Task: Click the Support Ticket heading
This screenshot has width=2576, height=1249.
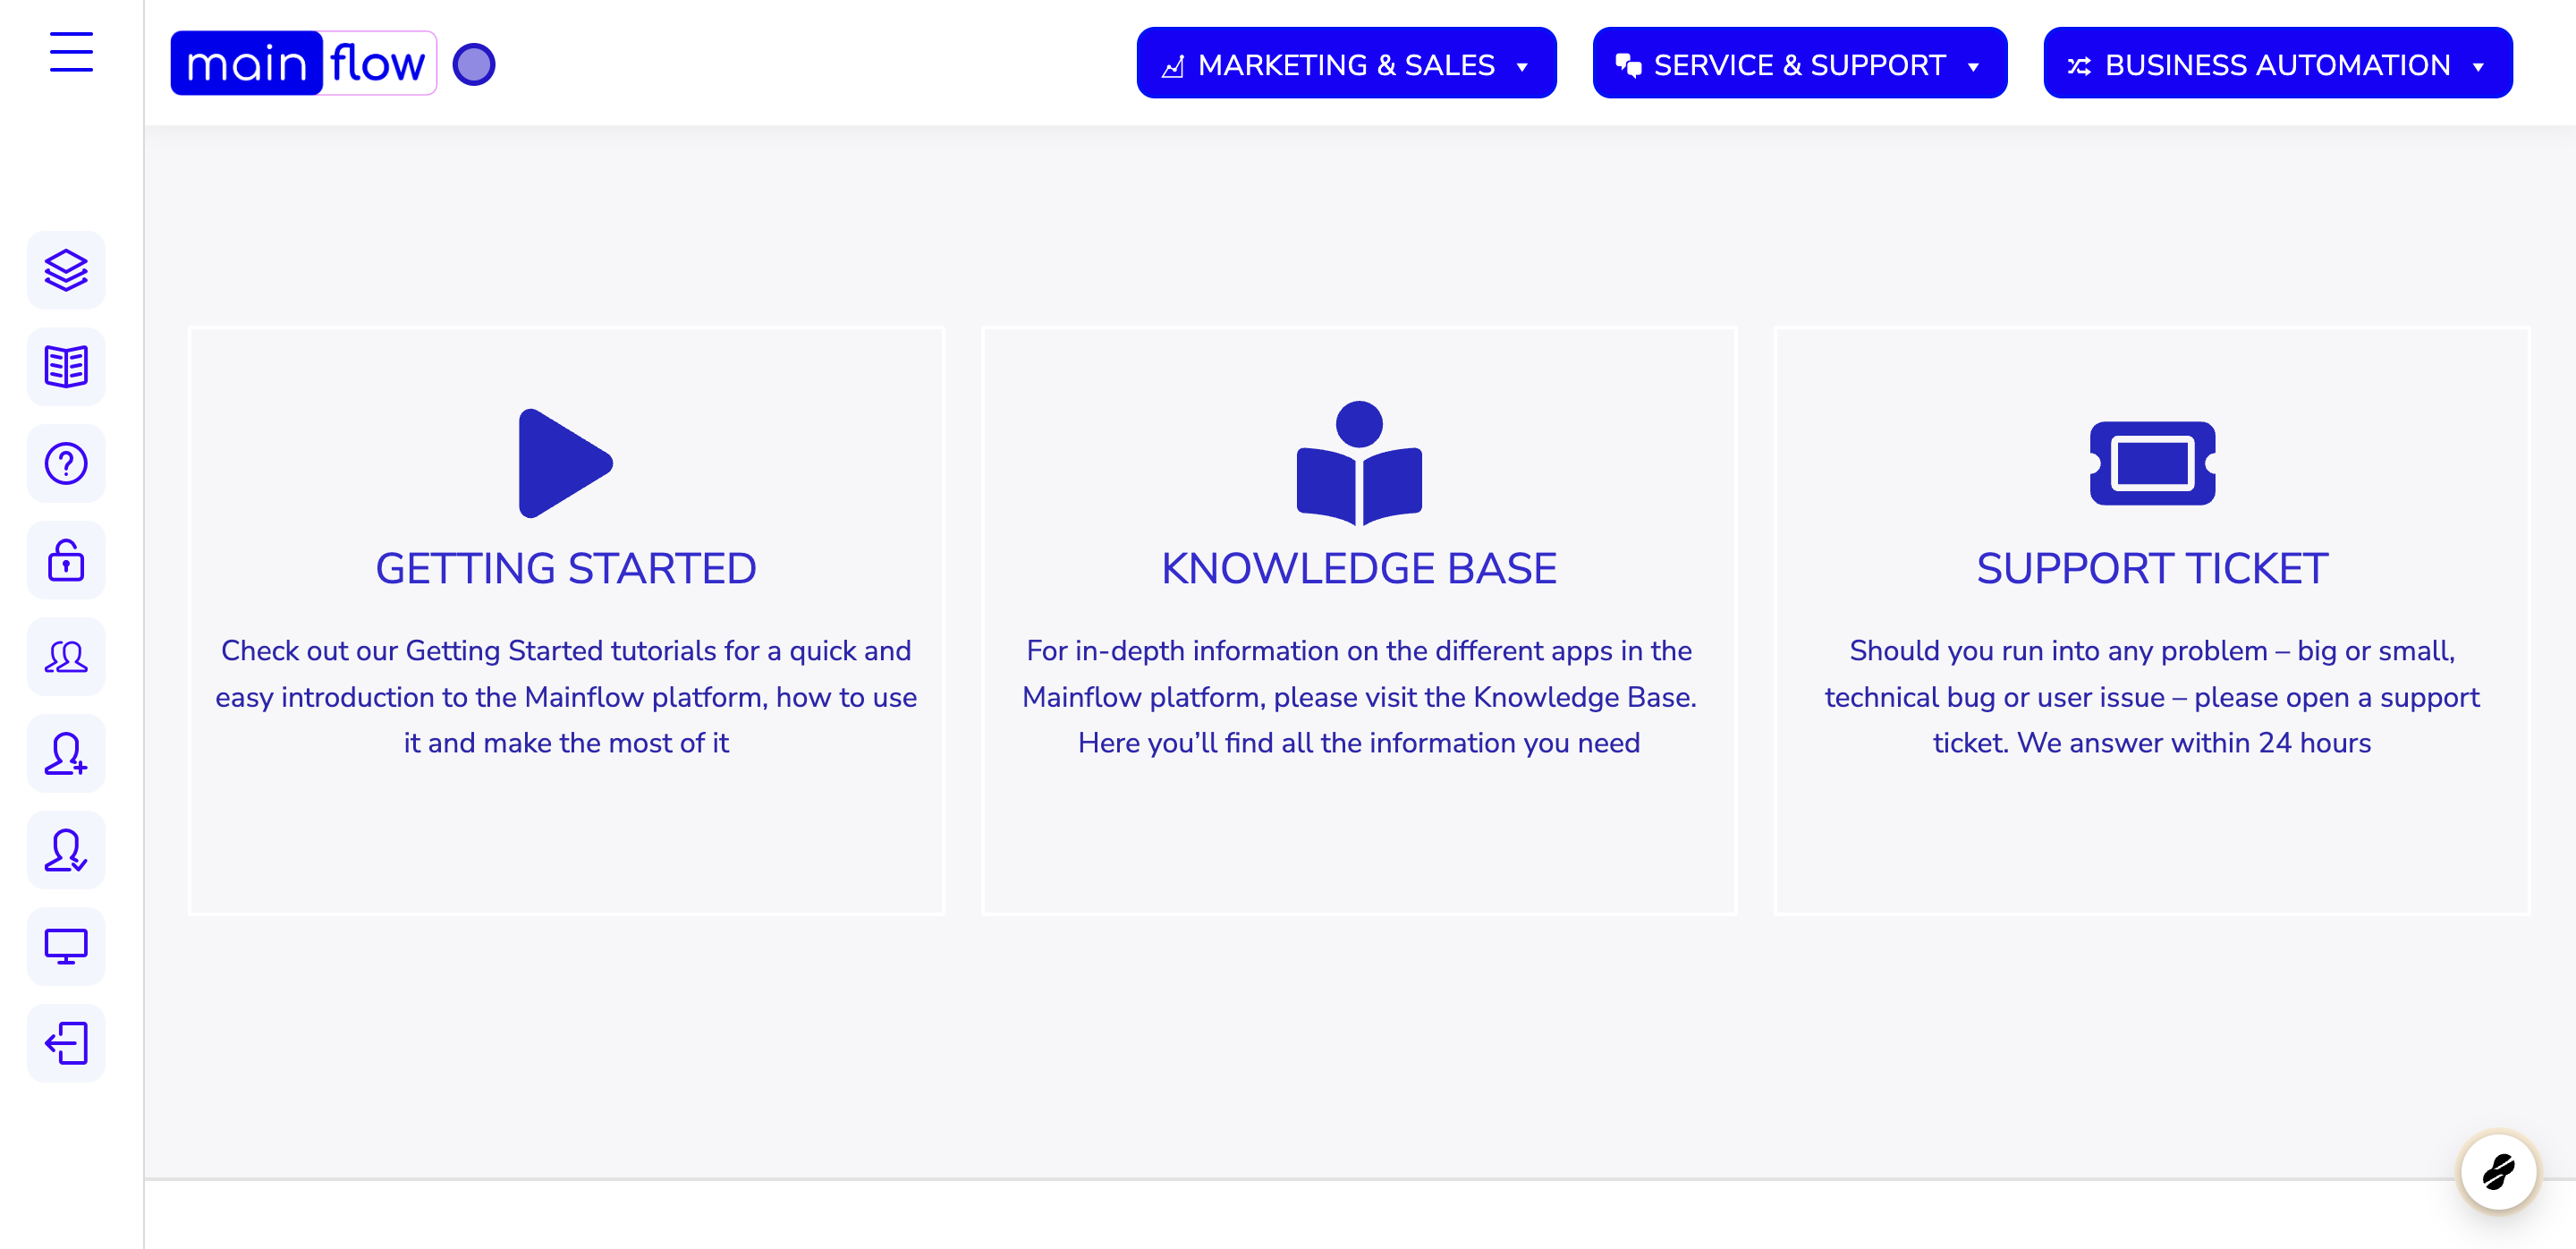Action: pos(2152,569)
